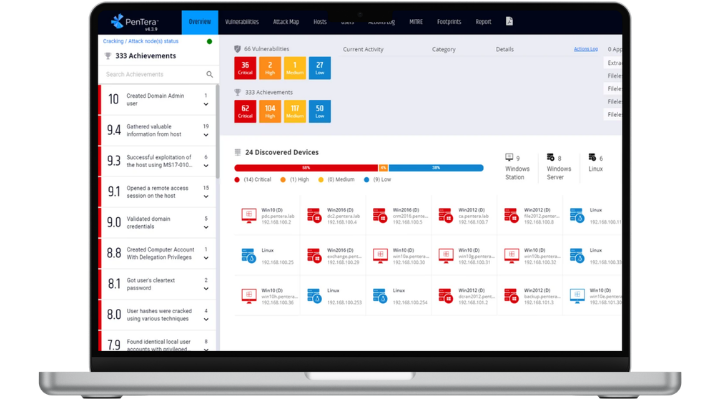
Task: Select the Linux device type icon
Action: tap(592, 158)
